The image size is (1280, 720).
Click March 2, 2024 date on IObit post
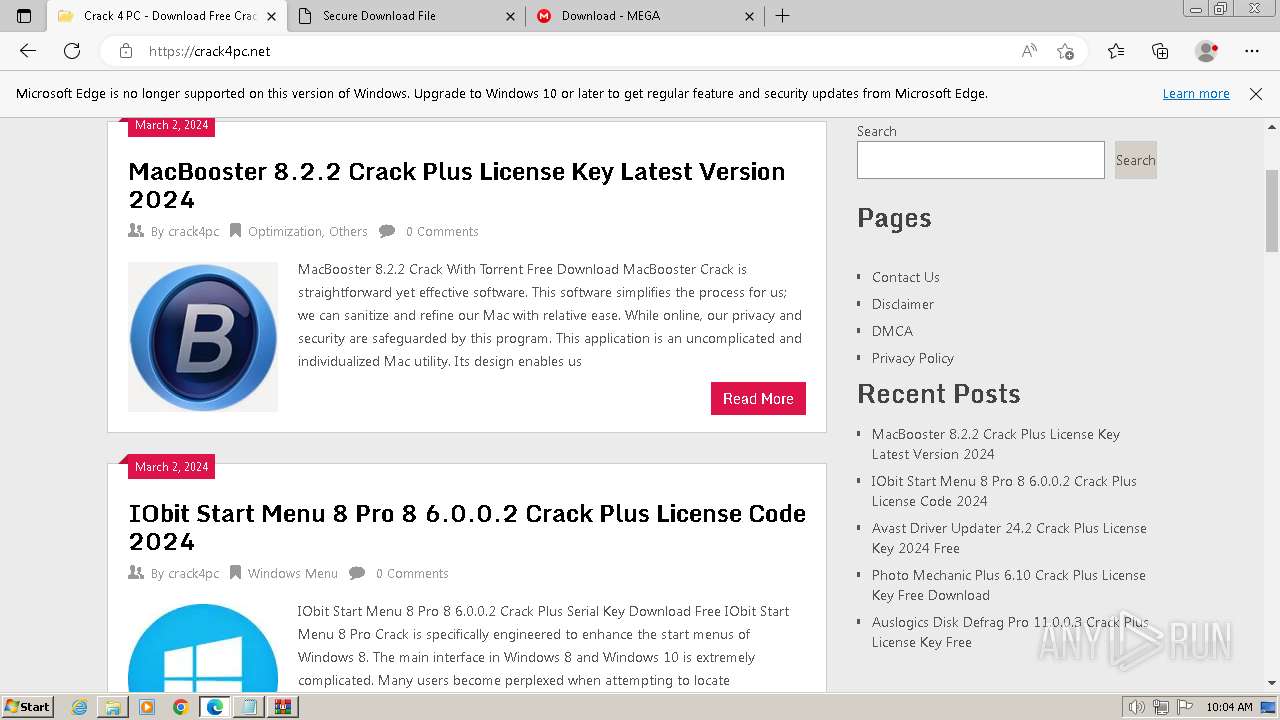171,467
